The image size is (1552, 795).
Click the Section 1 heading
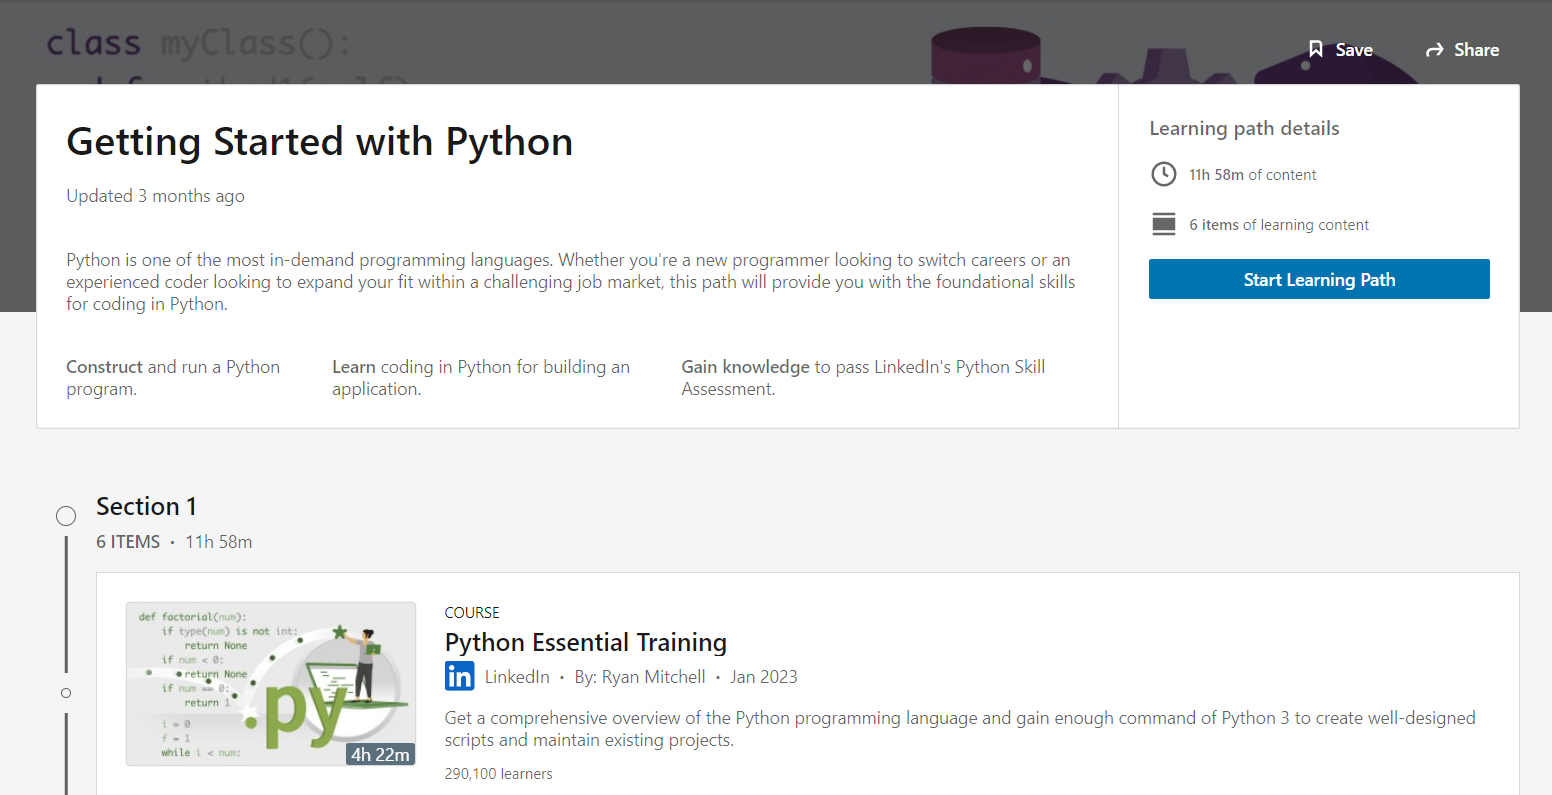tap(146, 506)
